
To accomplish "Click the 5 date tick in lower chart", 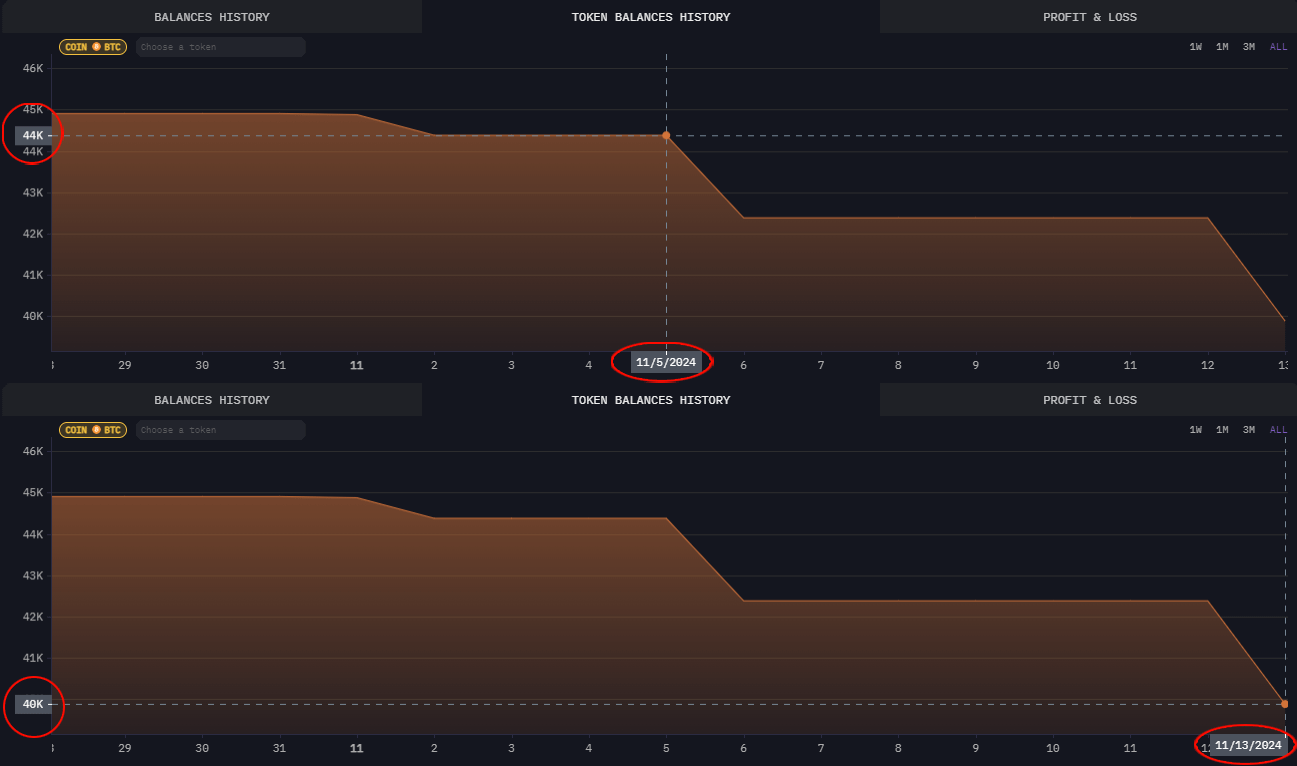I will tap(666, 748).
